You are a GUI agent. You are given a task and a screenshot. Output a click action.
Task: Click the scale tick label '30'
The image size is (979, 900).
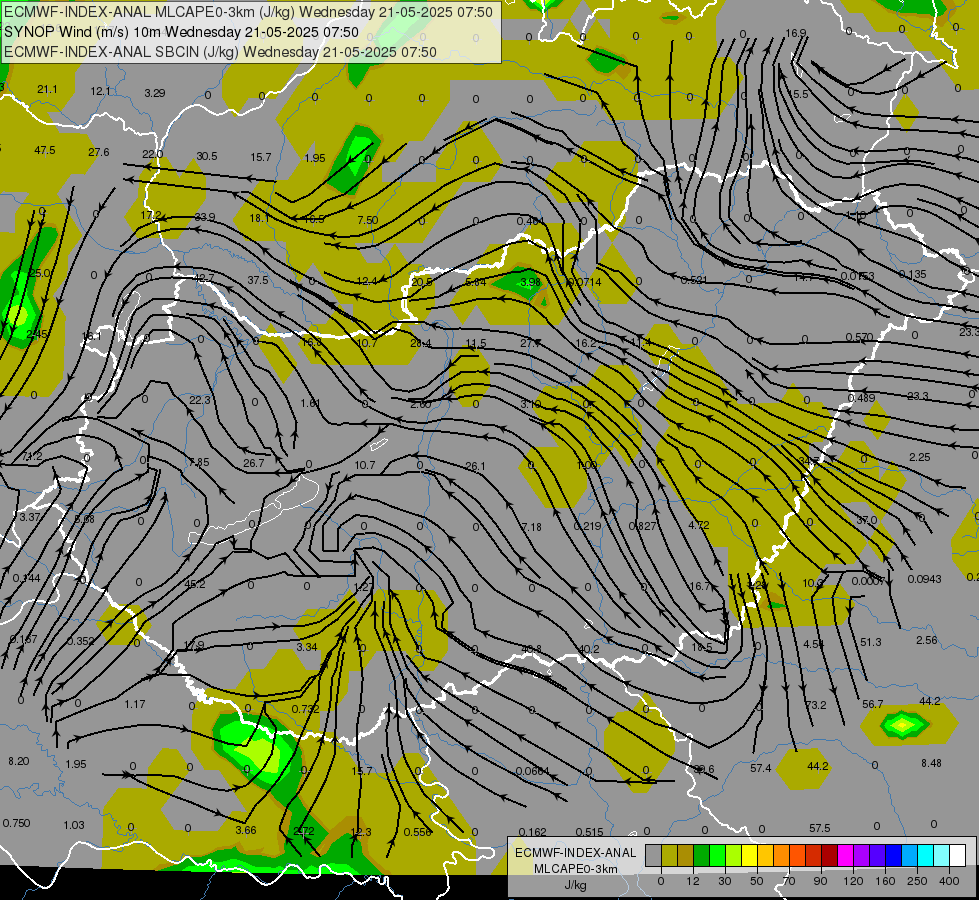tap(725, 881)
